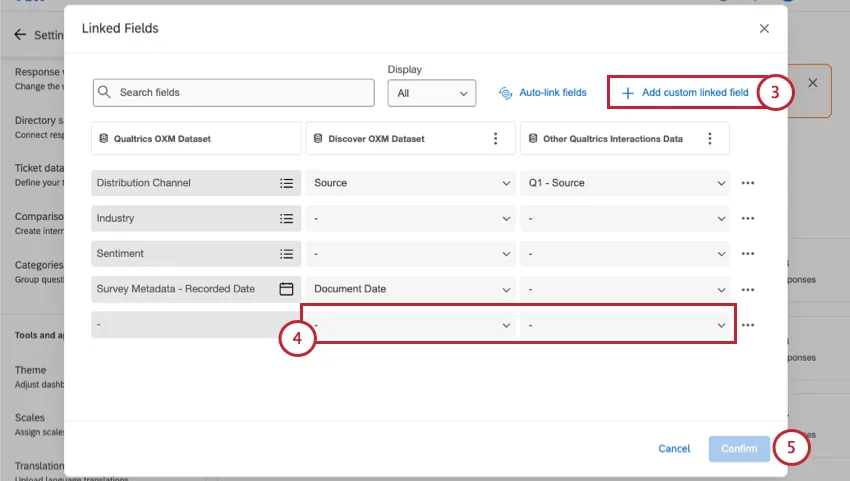Open the Distribution Channel row more options
The width and height of the screenshot is (850, 481).
coord(747,183)
